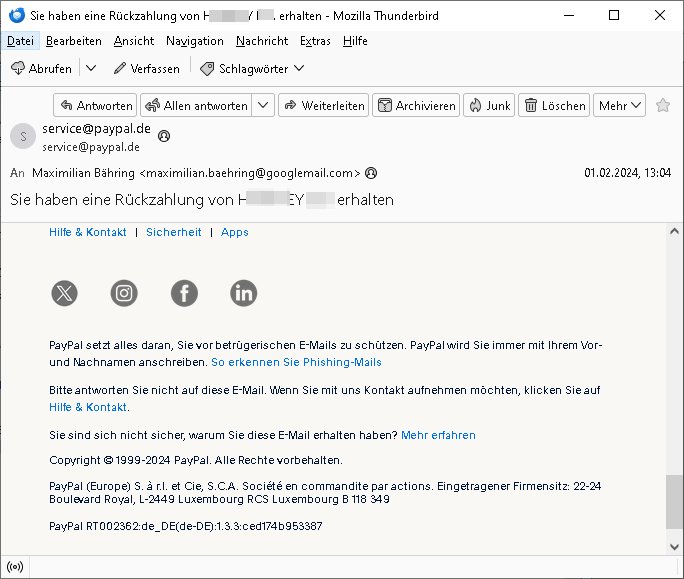Click scrollbar down arrow in message pane
This screenshot has height=579, width=684.
[674, 547]
